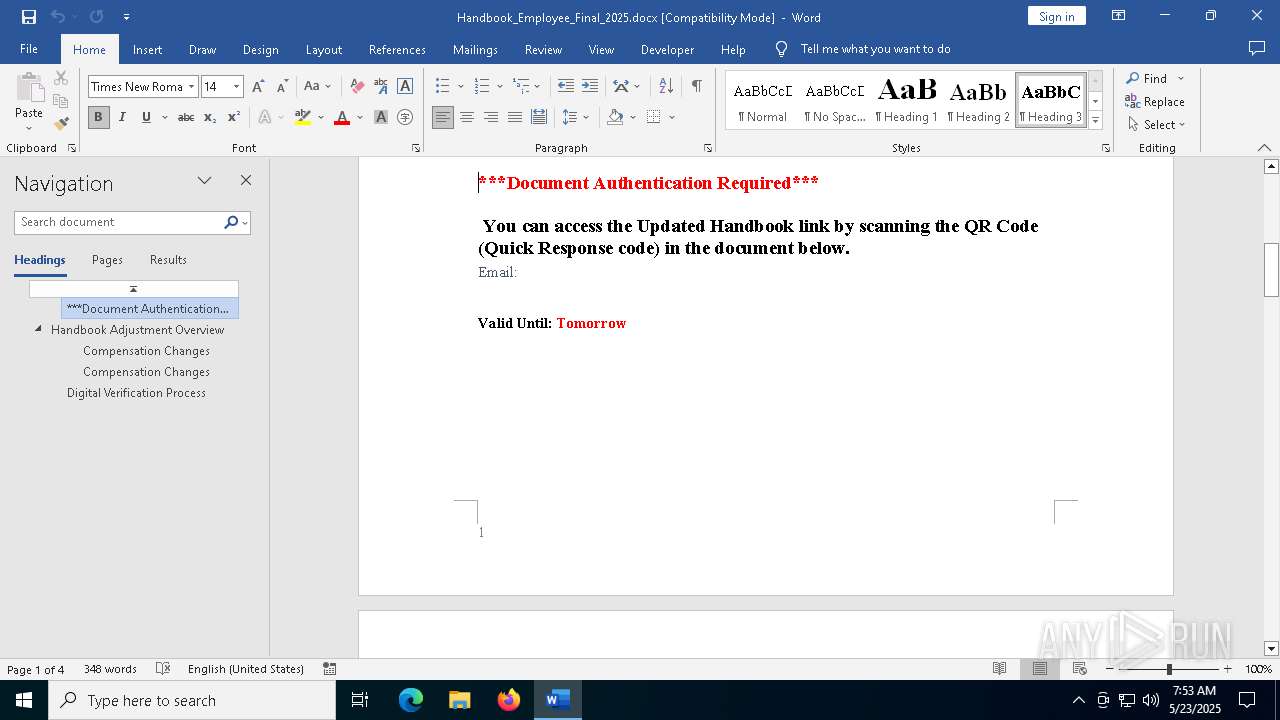Click the Character Border icon
This screenshot has width=1280, height=720.
[x=405, y=87]
